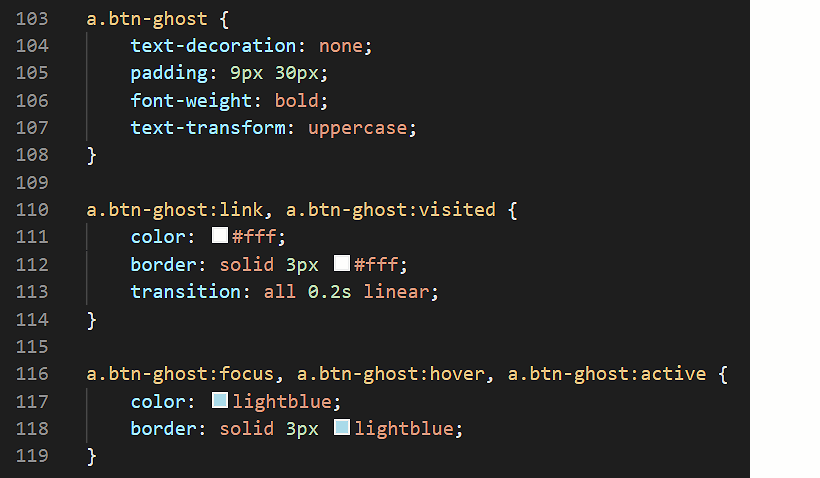Click the lightblue swatch on line 117

220,401
